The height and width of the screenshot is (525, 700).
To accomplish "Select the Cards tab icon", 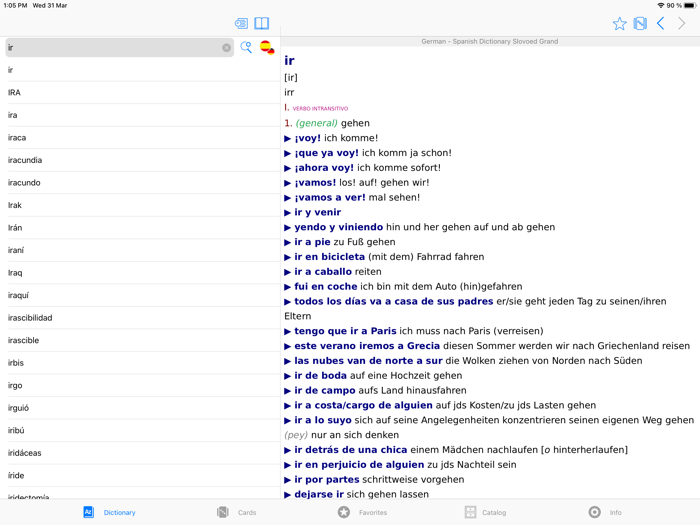I will click(x=223, y=512).
